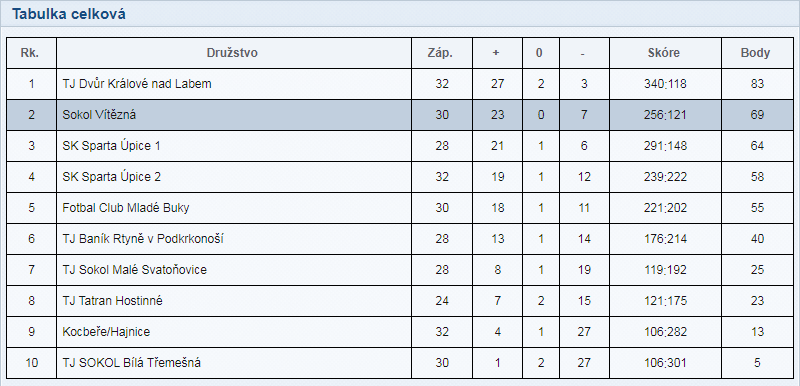Select TJ SOKOL Bílá Třemešná
The image size is (800, 386).
132,363
